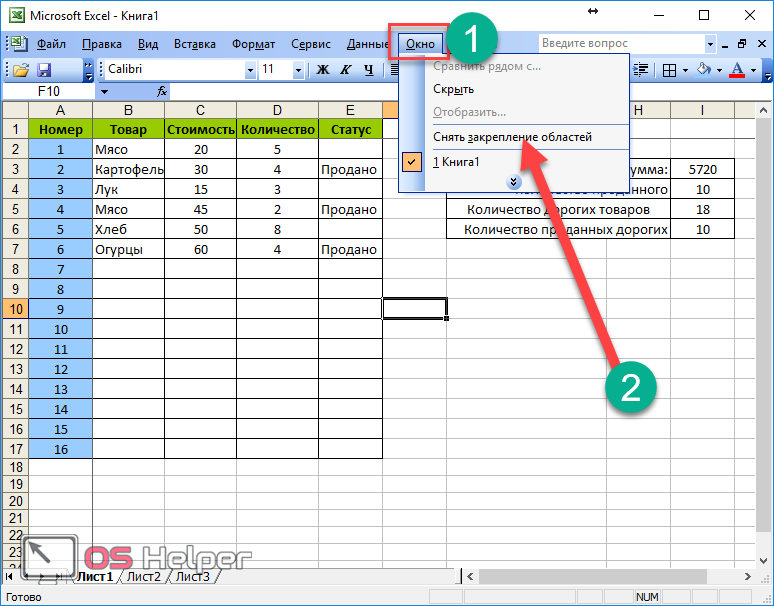Click the Name Box showing F10
The width and height of the screenshot is (774, 606).
coord(48,91)
